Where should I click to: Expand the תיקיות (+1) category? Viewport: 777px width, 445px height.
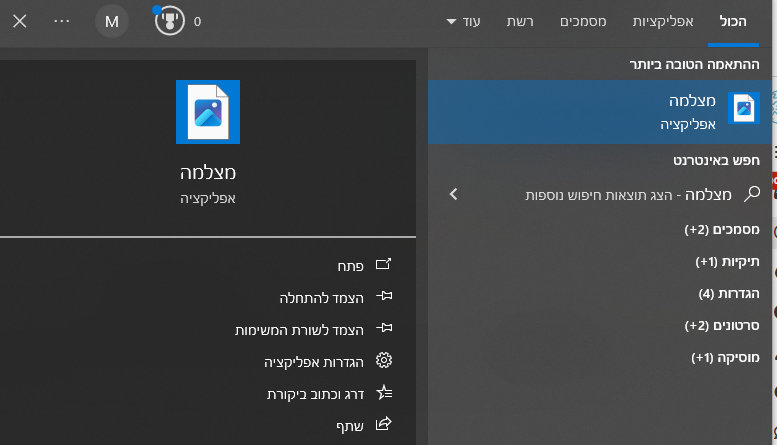727,261
